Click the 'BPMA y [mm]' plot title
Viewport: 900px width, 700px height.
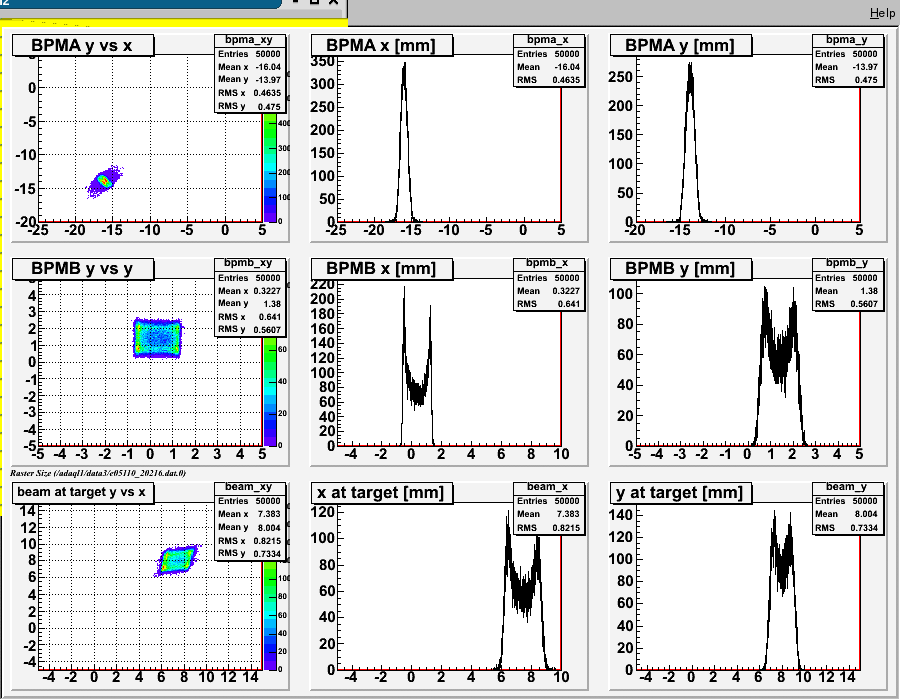681,45
